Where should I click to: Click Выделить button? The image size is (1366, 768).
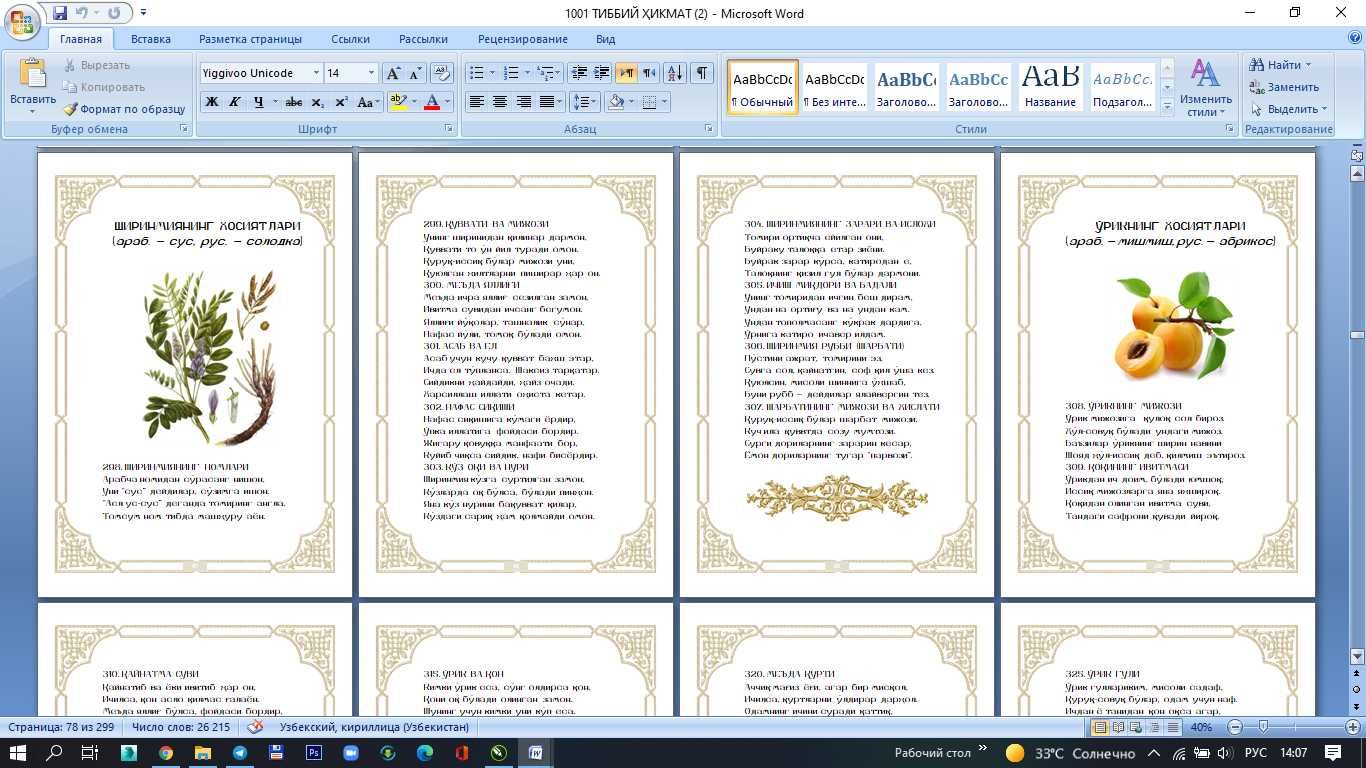1288,109
